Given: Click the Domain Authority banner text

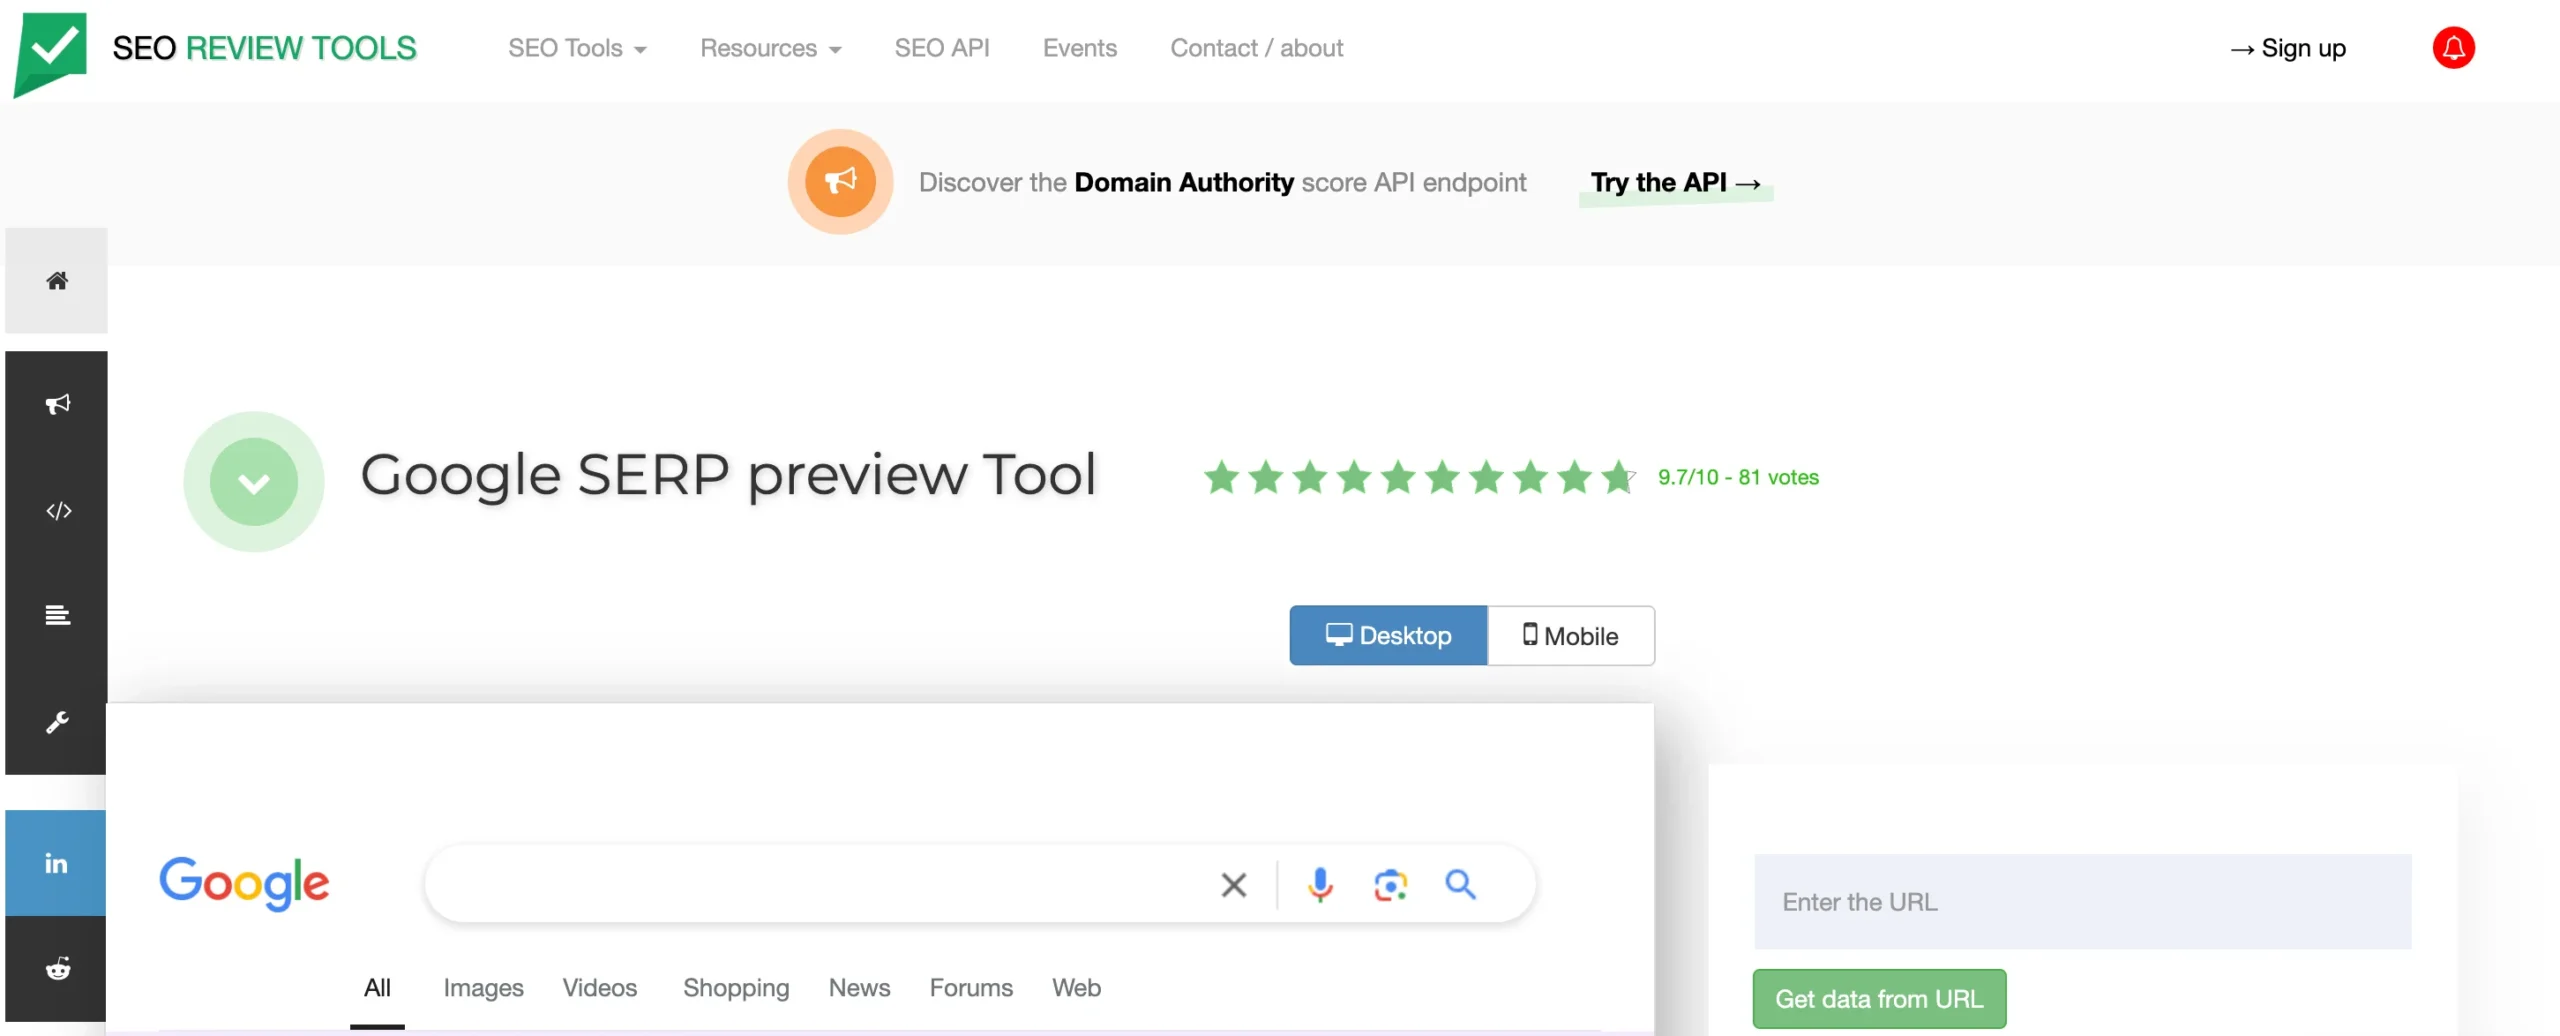Looking at the screenshot, I should point(1184,183).
